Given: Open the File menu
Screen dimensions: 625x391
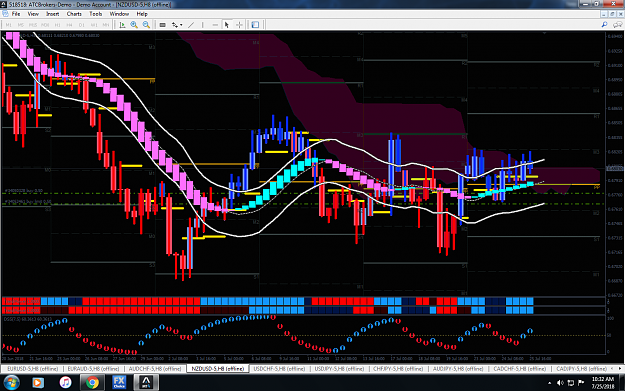Looking at the screenshot, I should [16, 14].
